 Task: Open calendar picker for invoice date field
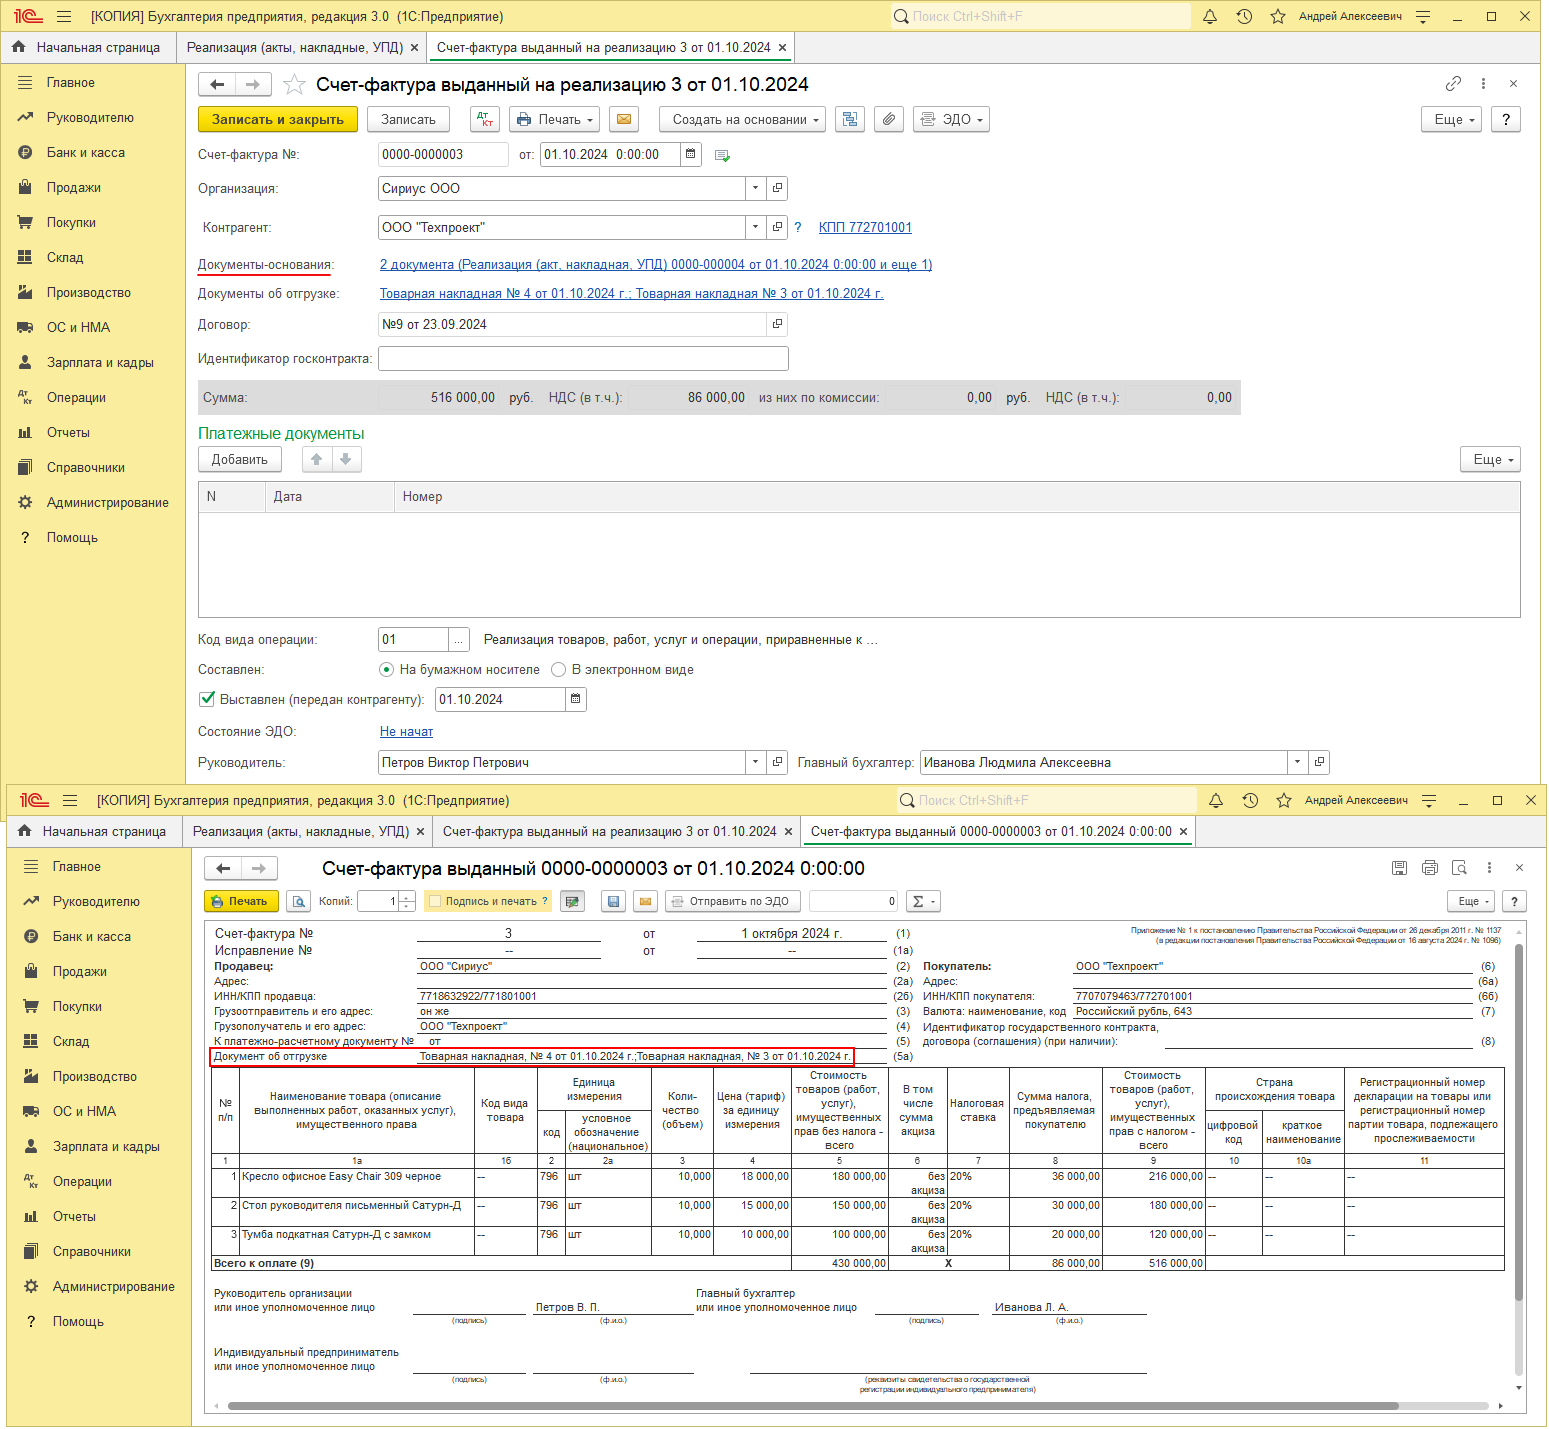[x=690, y=154]
